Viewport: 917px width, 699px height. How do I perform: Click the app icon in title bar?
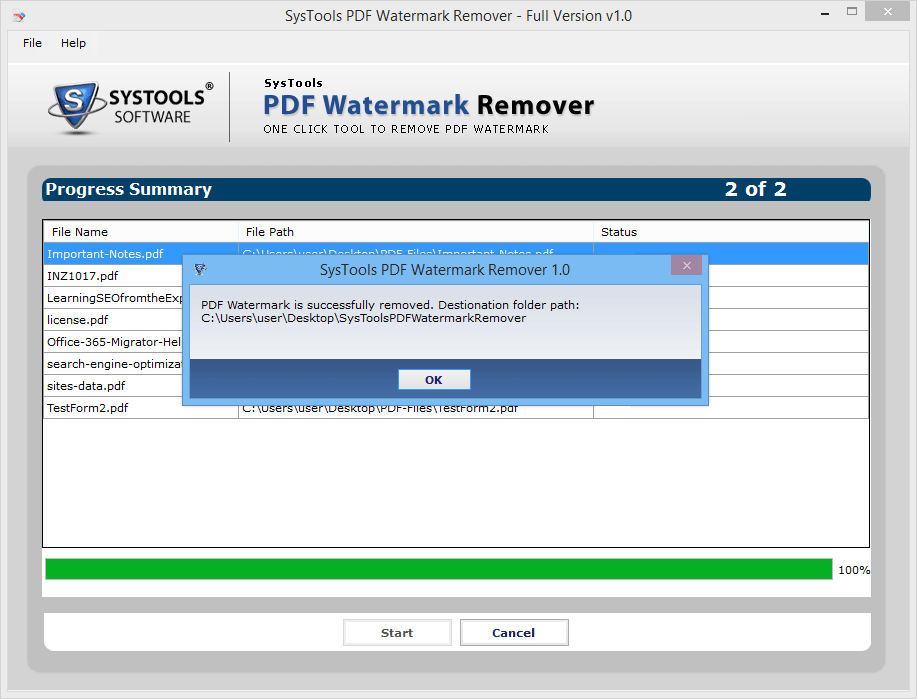(18, 16)
